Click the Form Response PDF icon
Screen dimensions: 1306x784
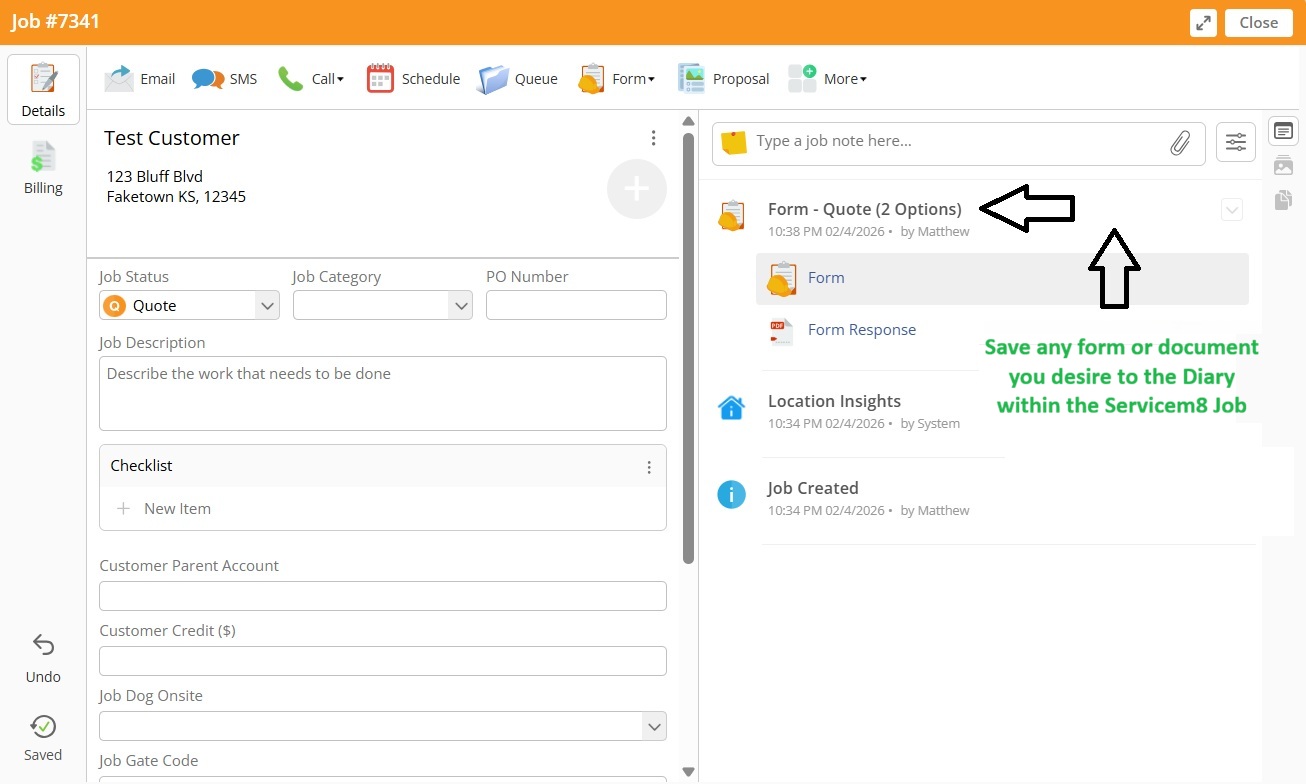[x=781, y=331]
